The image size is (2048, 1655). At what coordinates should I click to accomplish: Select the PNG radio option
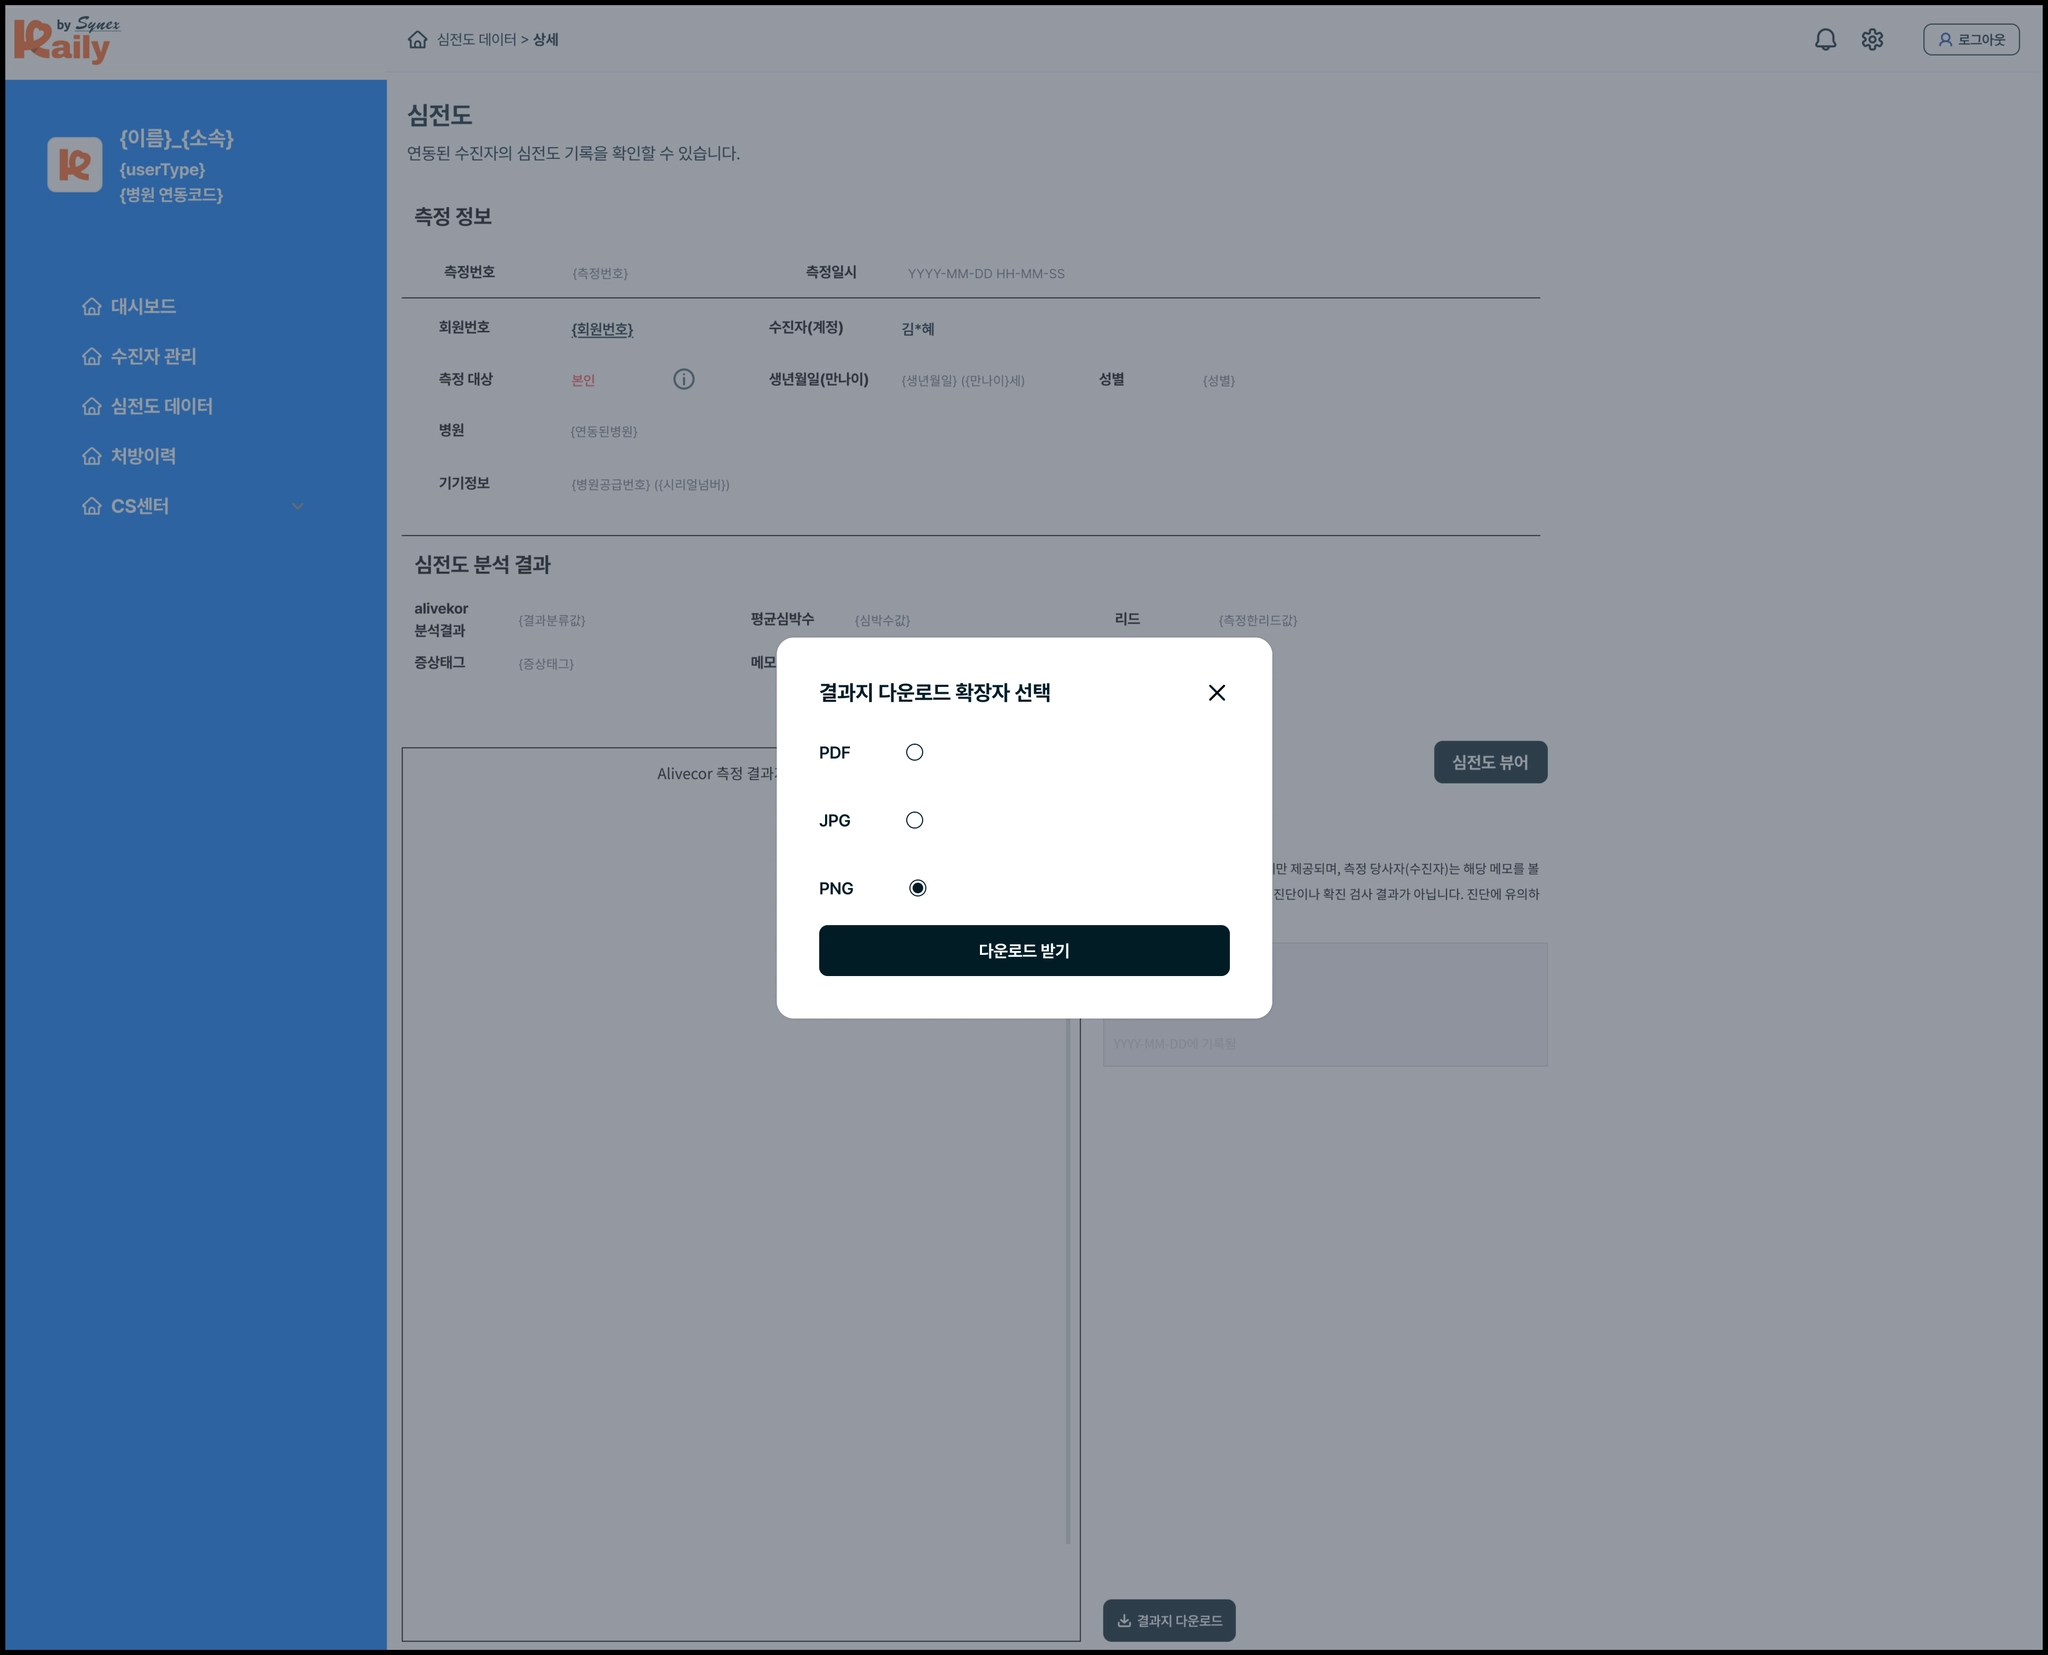(917, 888)
